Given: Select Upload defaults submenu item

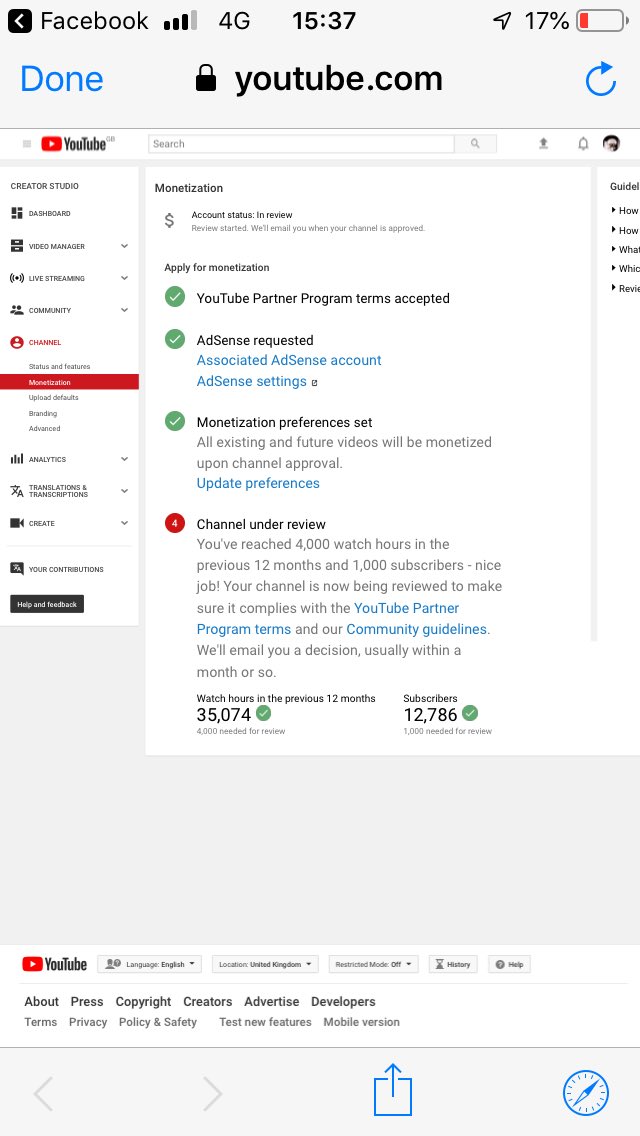Looking at the screenshot, I should 54,398.
